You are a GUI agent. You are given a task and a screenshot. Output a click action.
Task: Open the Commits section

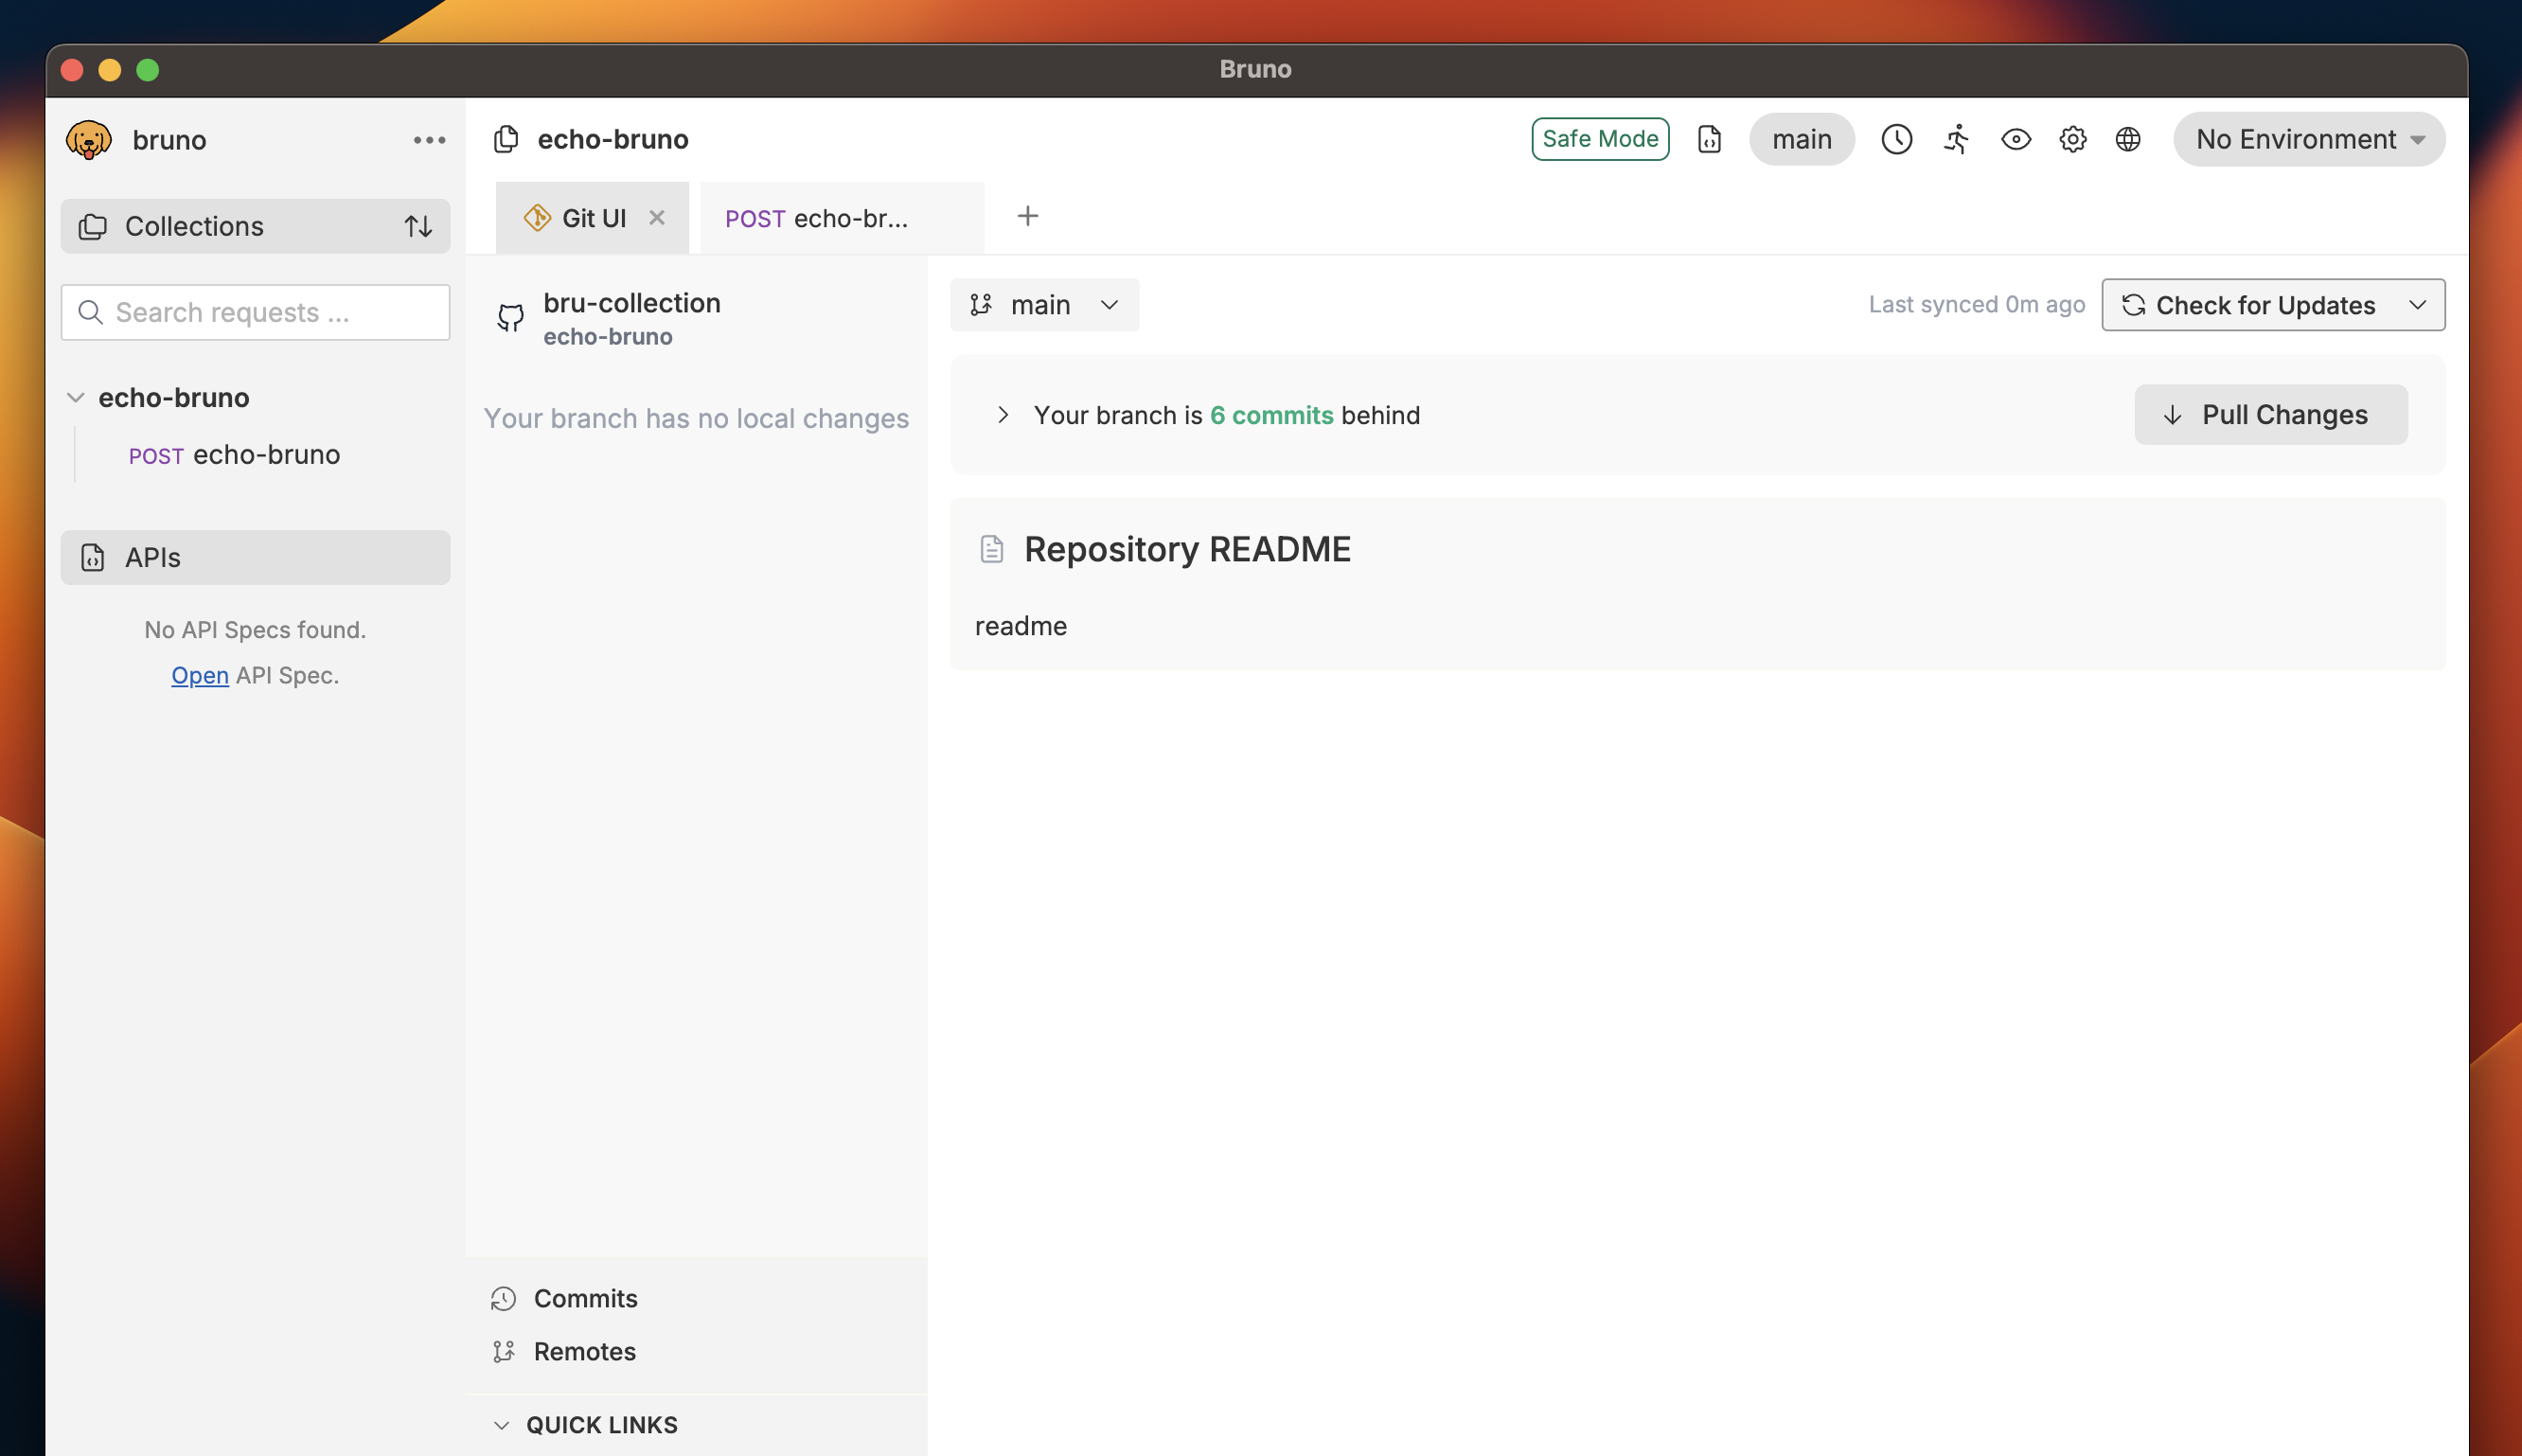click(585, 1298)
